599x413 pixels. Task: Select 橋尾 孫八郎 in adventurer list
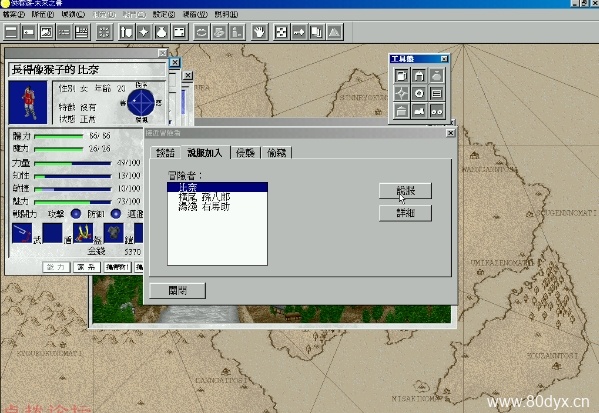[217, 197]
